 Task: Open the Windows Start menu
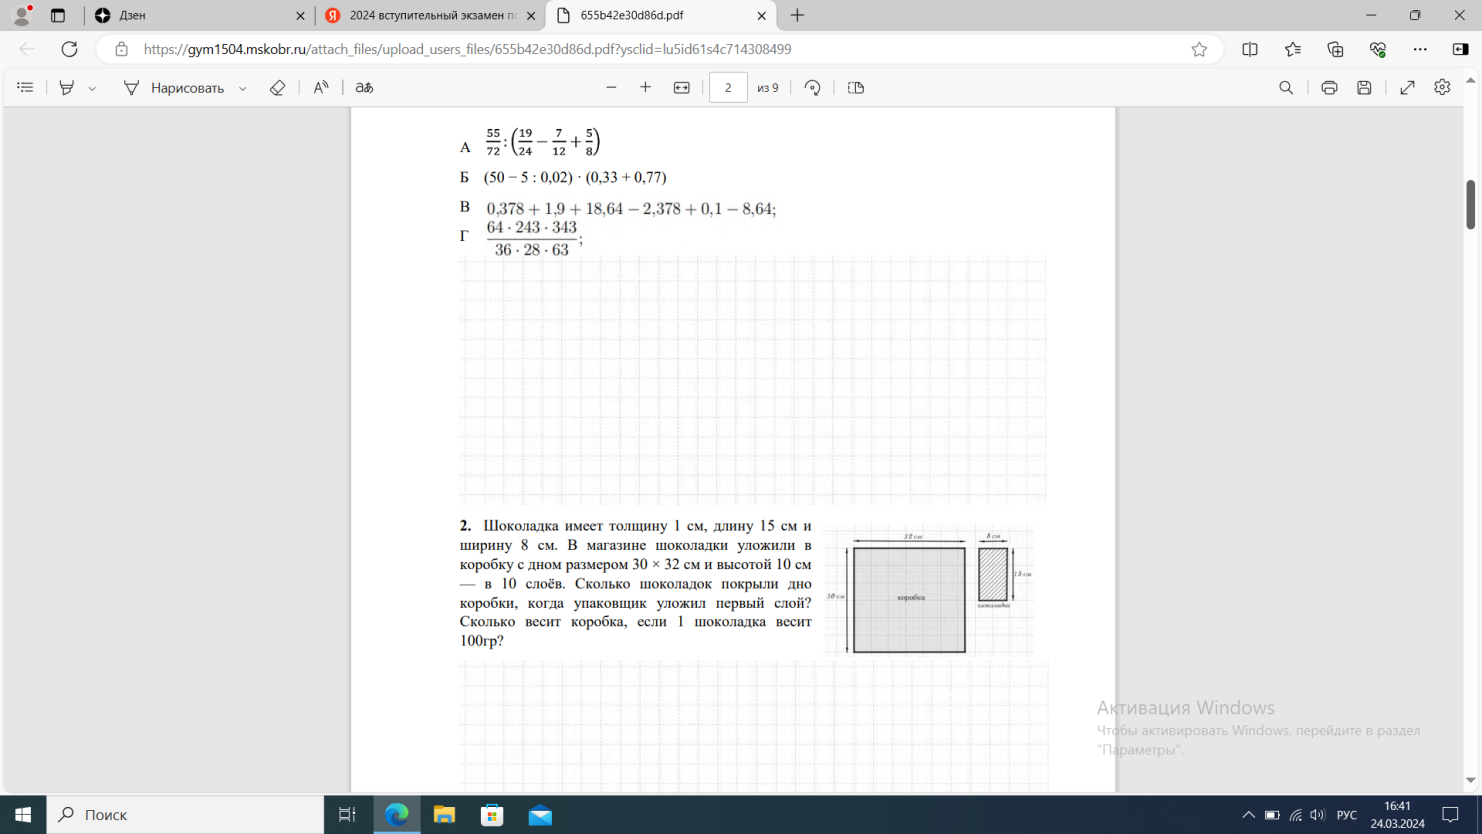(23, 815)
